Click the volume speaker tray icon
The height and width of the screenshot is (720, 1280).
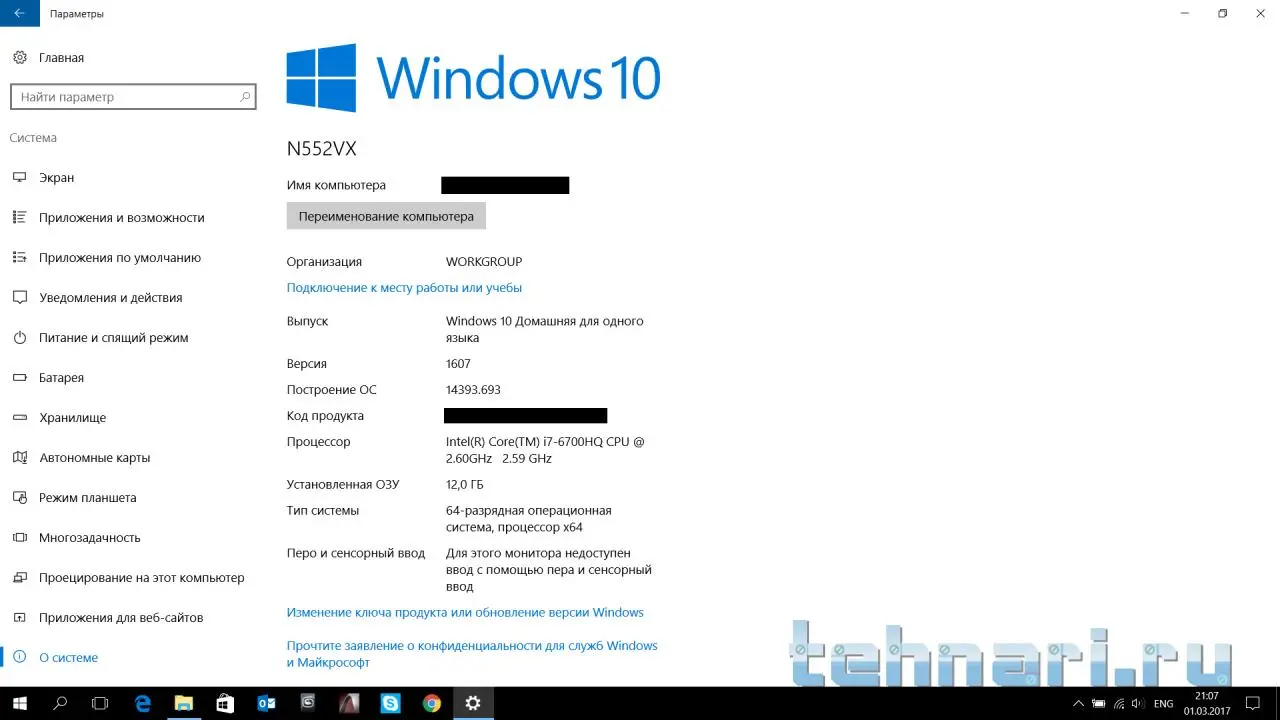click(x=1139, y=704)
